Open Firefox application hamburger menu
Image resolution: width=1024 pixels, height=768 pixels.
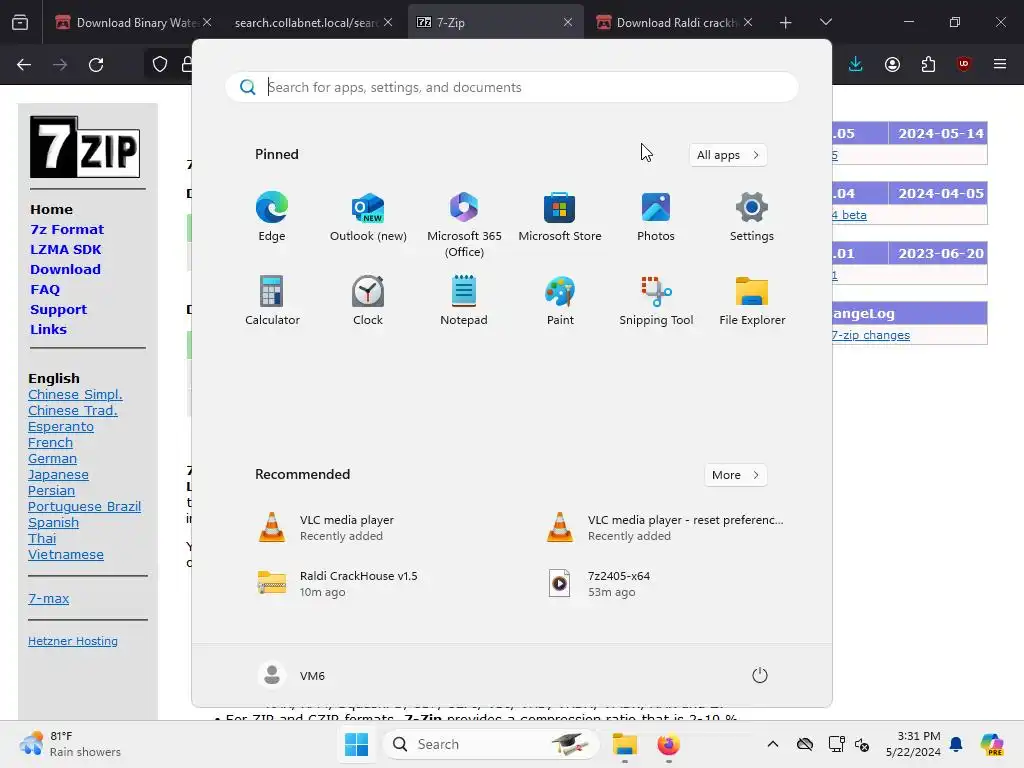point(1000,64)
